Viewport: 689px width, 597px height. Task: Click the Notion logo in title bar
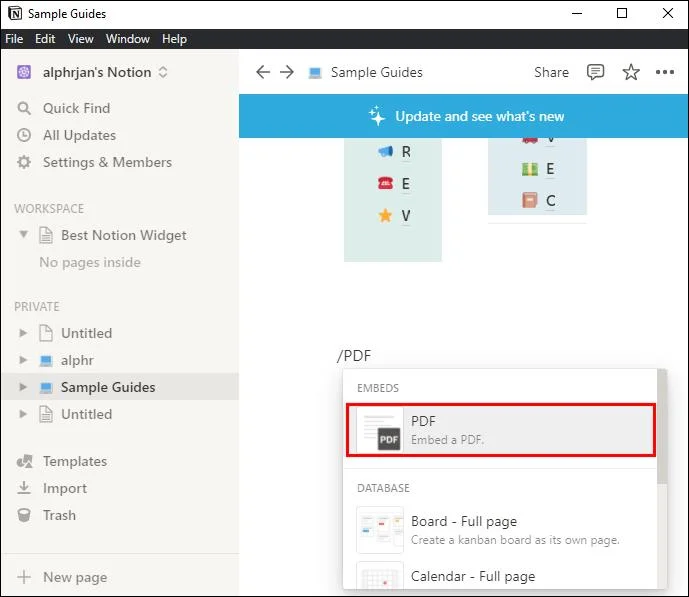pos(15,14)
